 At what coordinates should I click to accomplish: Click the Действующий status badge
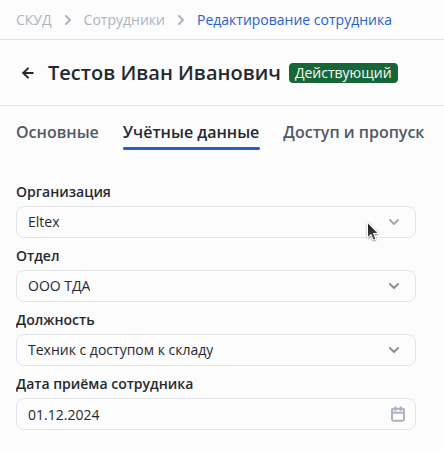[343, 73]
